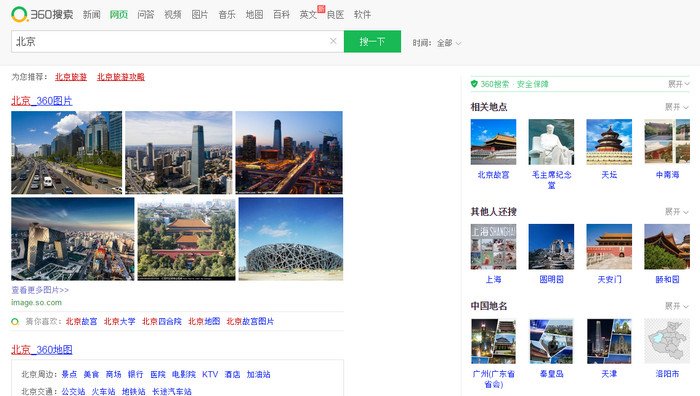The width and height of the screenshot is (700, 396).
Task: Expand the 中国地名 section
Action: 677,306
